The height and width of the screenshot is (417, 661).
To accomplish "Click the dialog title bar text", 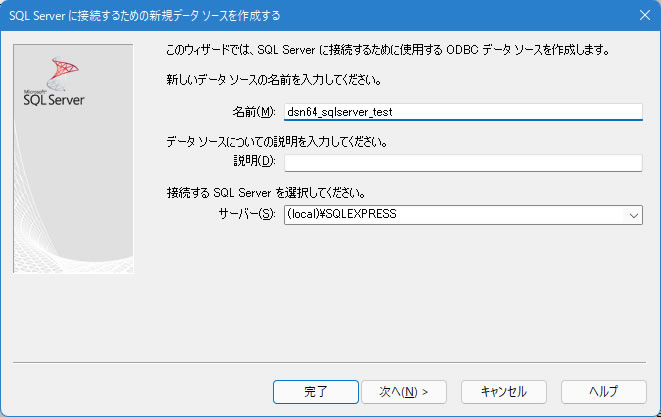I will [x=145, y=15].
